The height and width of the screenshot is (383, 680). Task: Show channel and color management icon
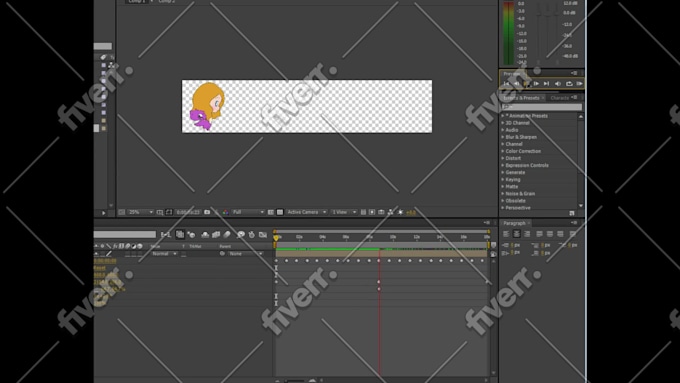[225, 212]
